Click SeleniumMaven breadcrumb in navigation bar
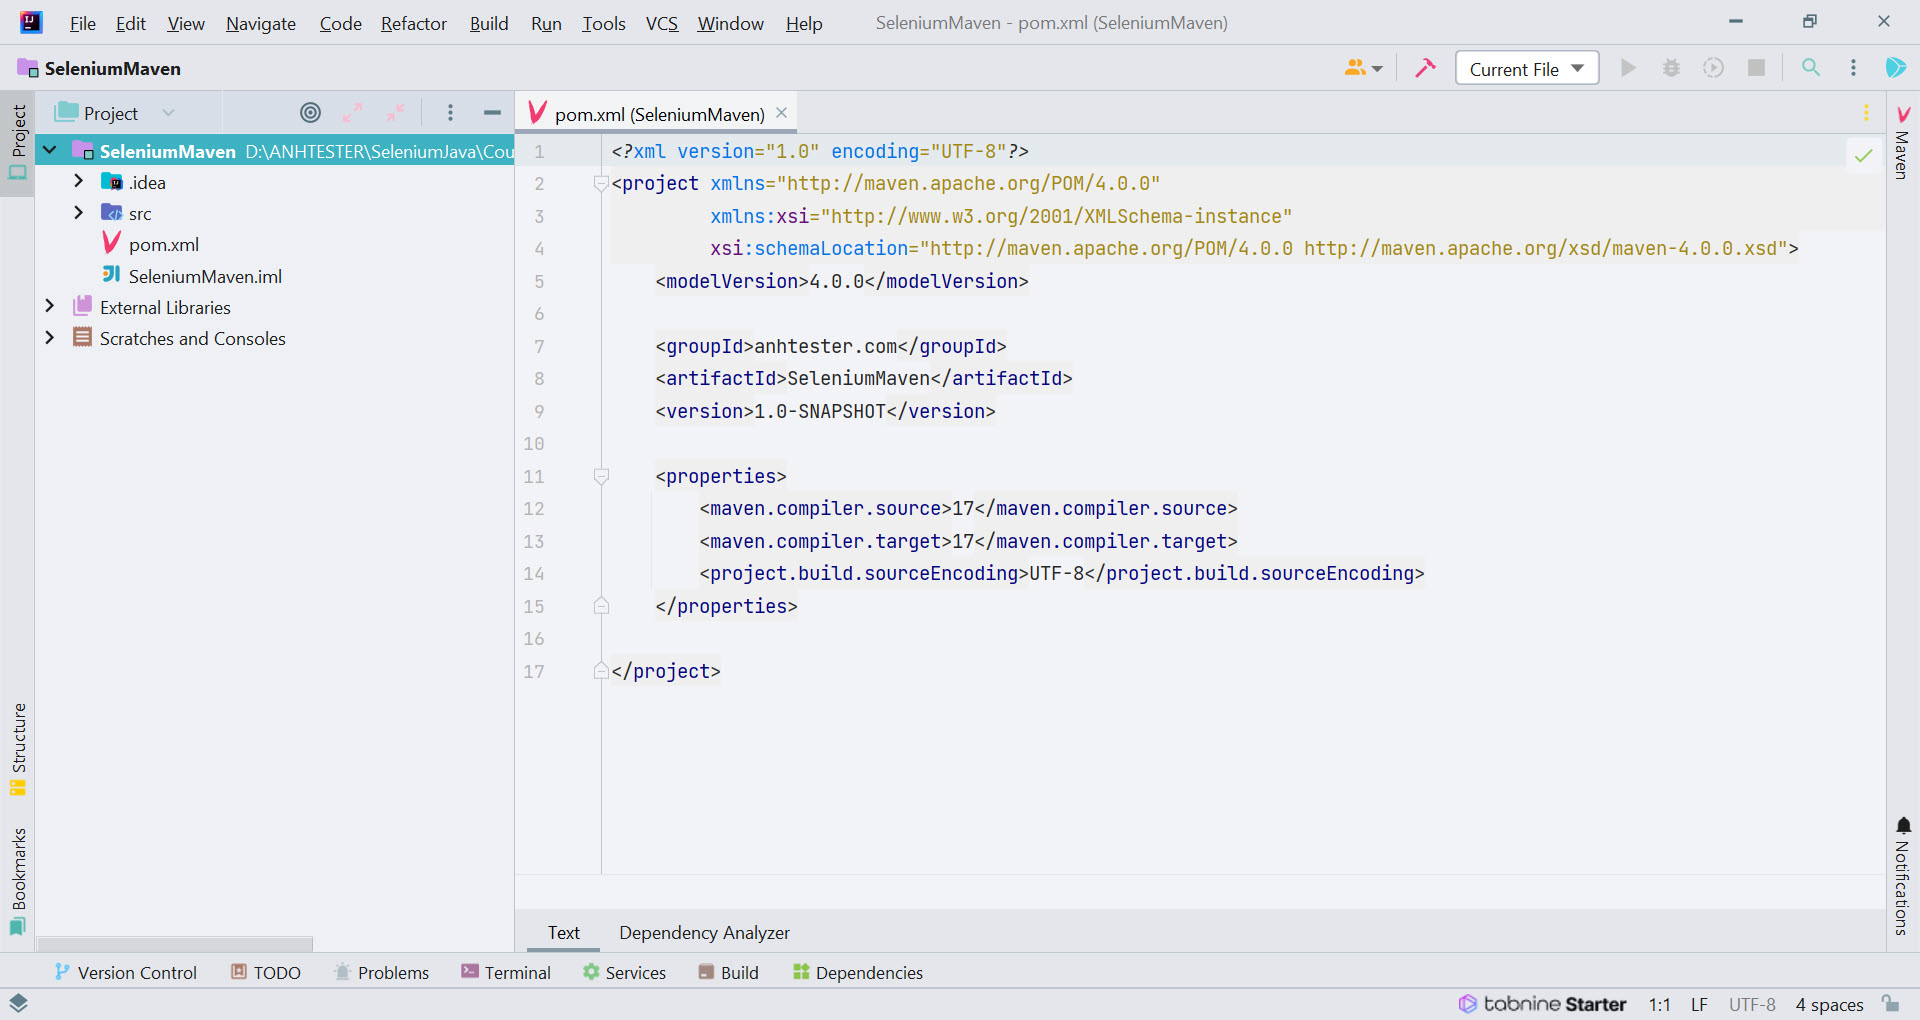 click(100, 68)
